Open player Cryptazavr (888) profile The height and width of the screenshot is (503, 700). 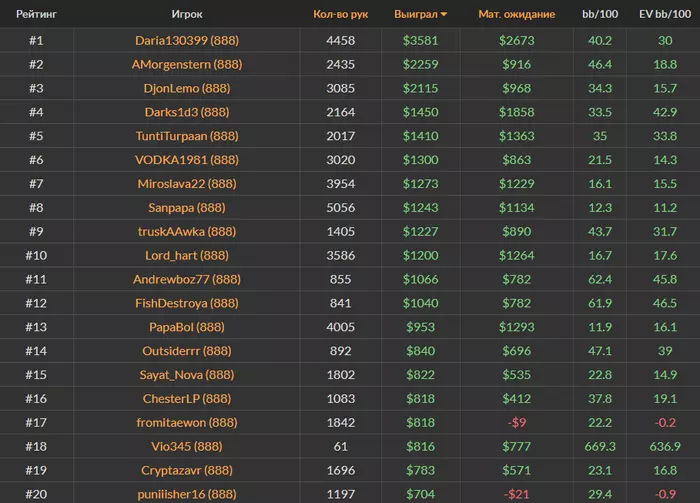point(187,470)
